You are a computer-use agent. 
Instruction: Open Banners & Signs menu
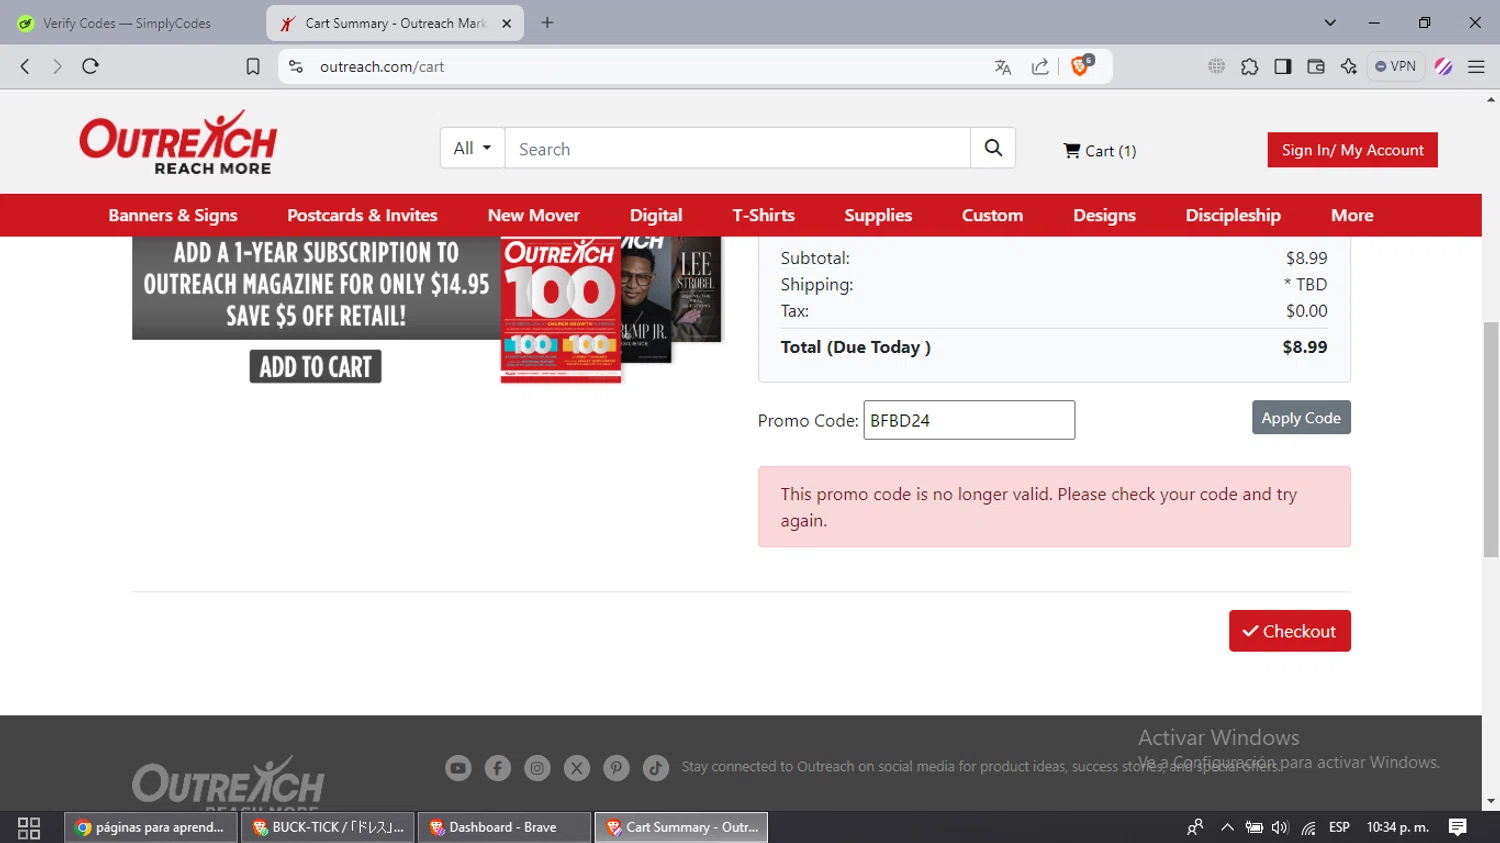click(x=173, y=215)
